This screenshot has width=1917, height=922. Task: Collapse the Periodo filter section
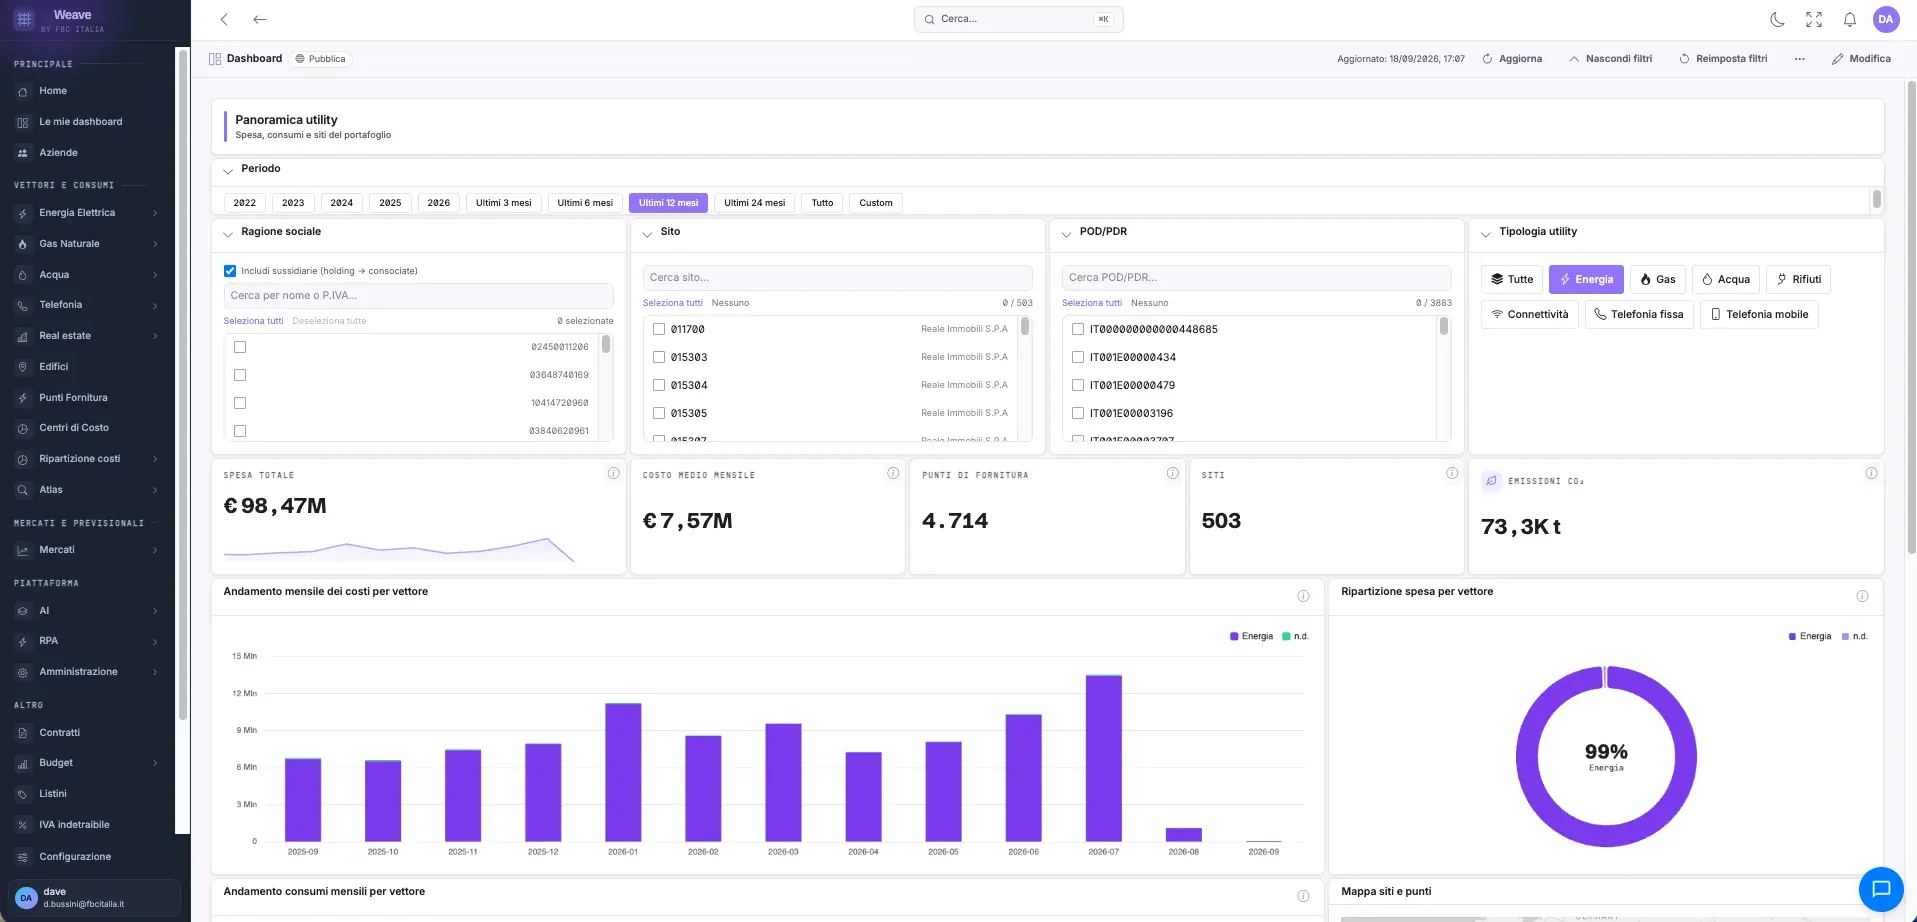click(x=228, y=171)
